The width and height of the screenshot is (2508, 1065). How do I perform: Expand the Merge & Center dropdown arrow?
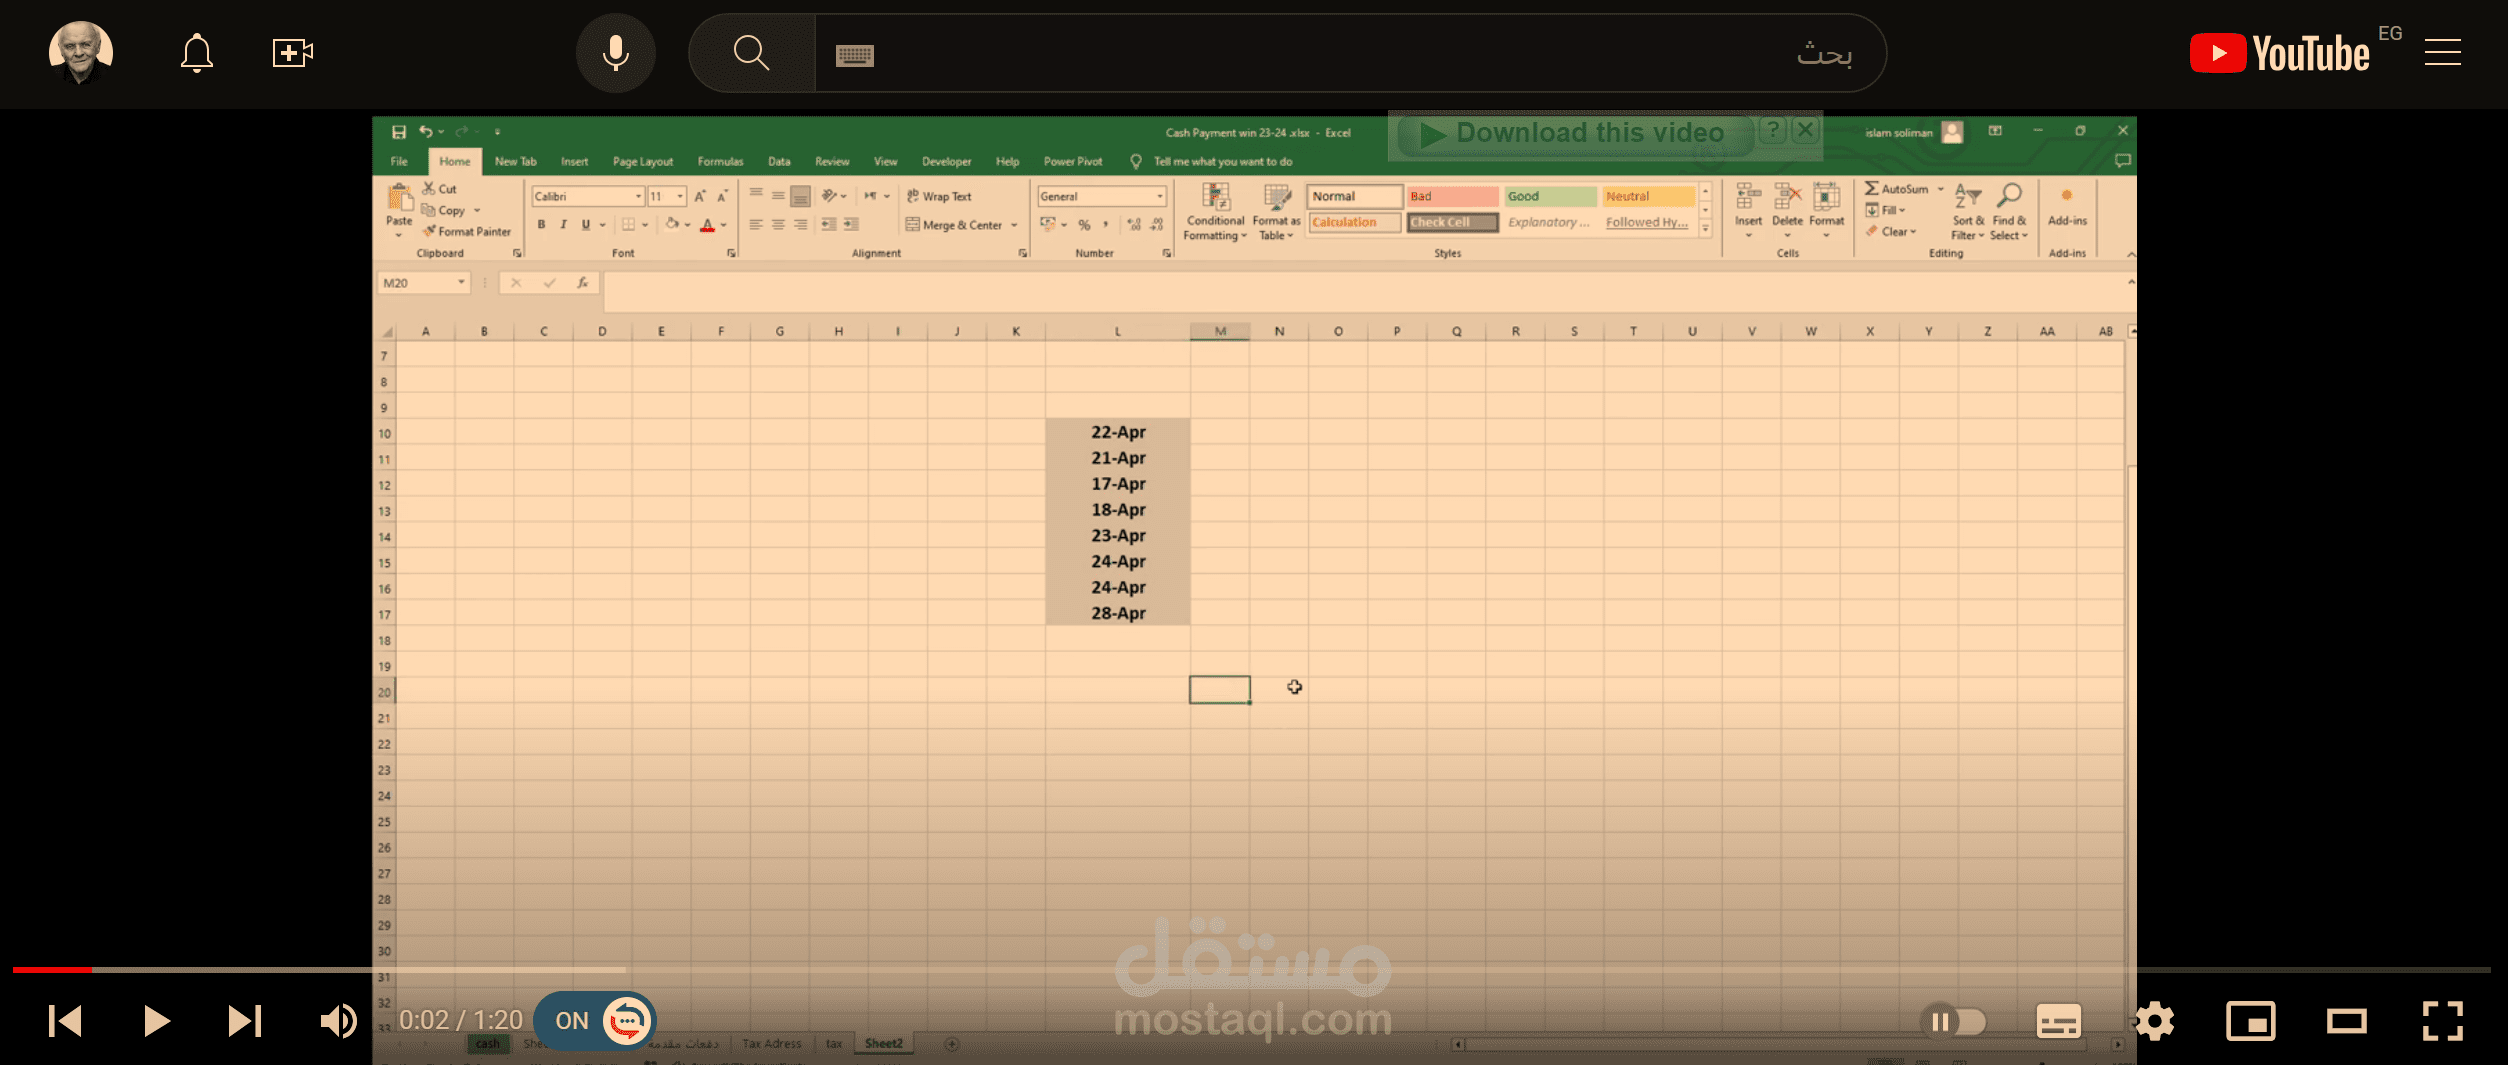point(1014,225)
